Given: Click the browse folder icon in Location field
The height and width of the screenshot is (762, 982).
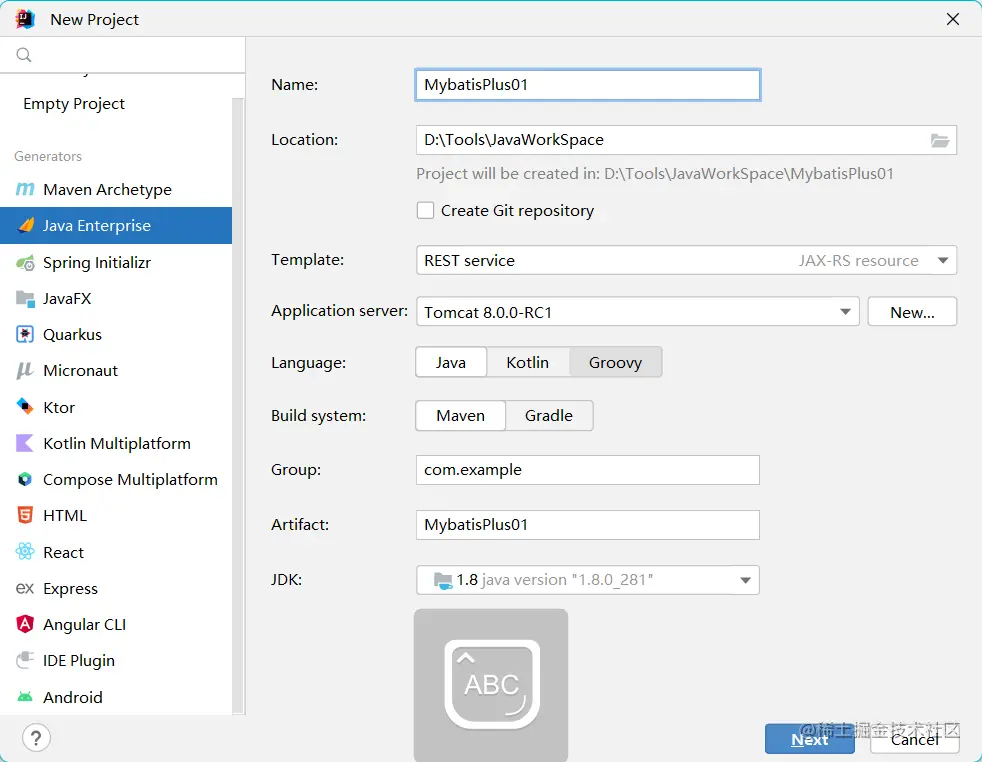Looking at the screenshot, I should click(x=939, y=140).
